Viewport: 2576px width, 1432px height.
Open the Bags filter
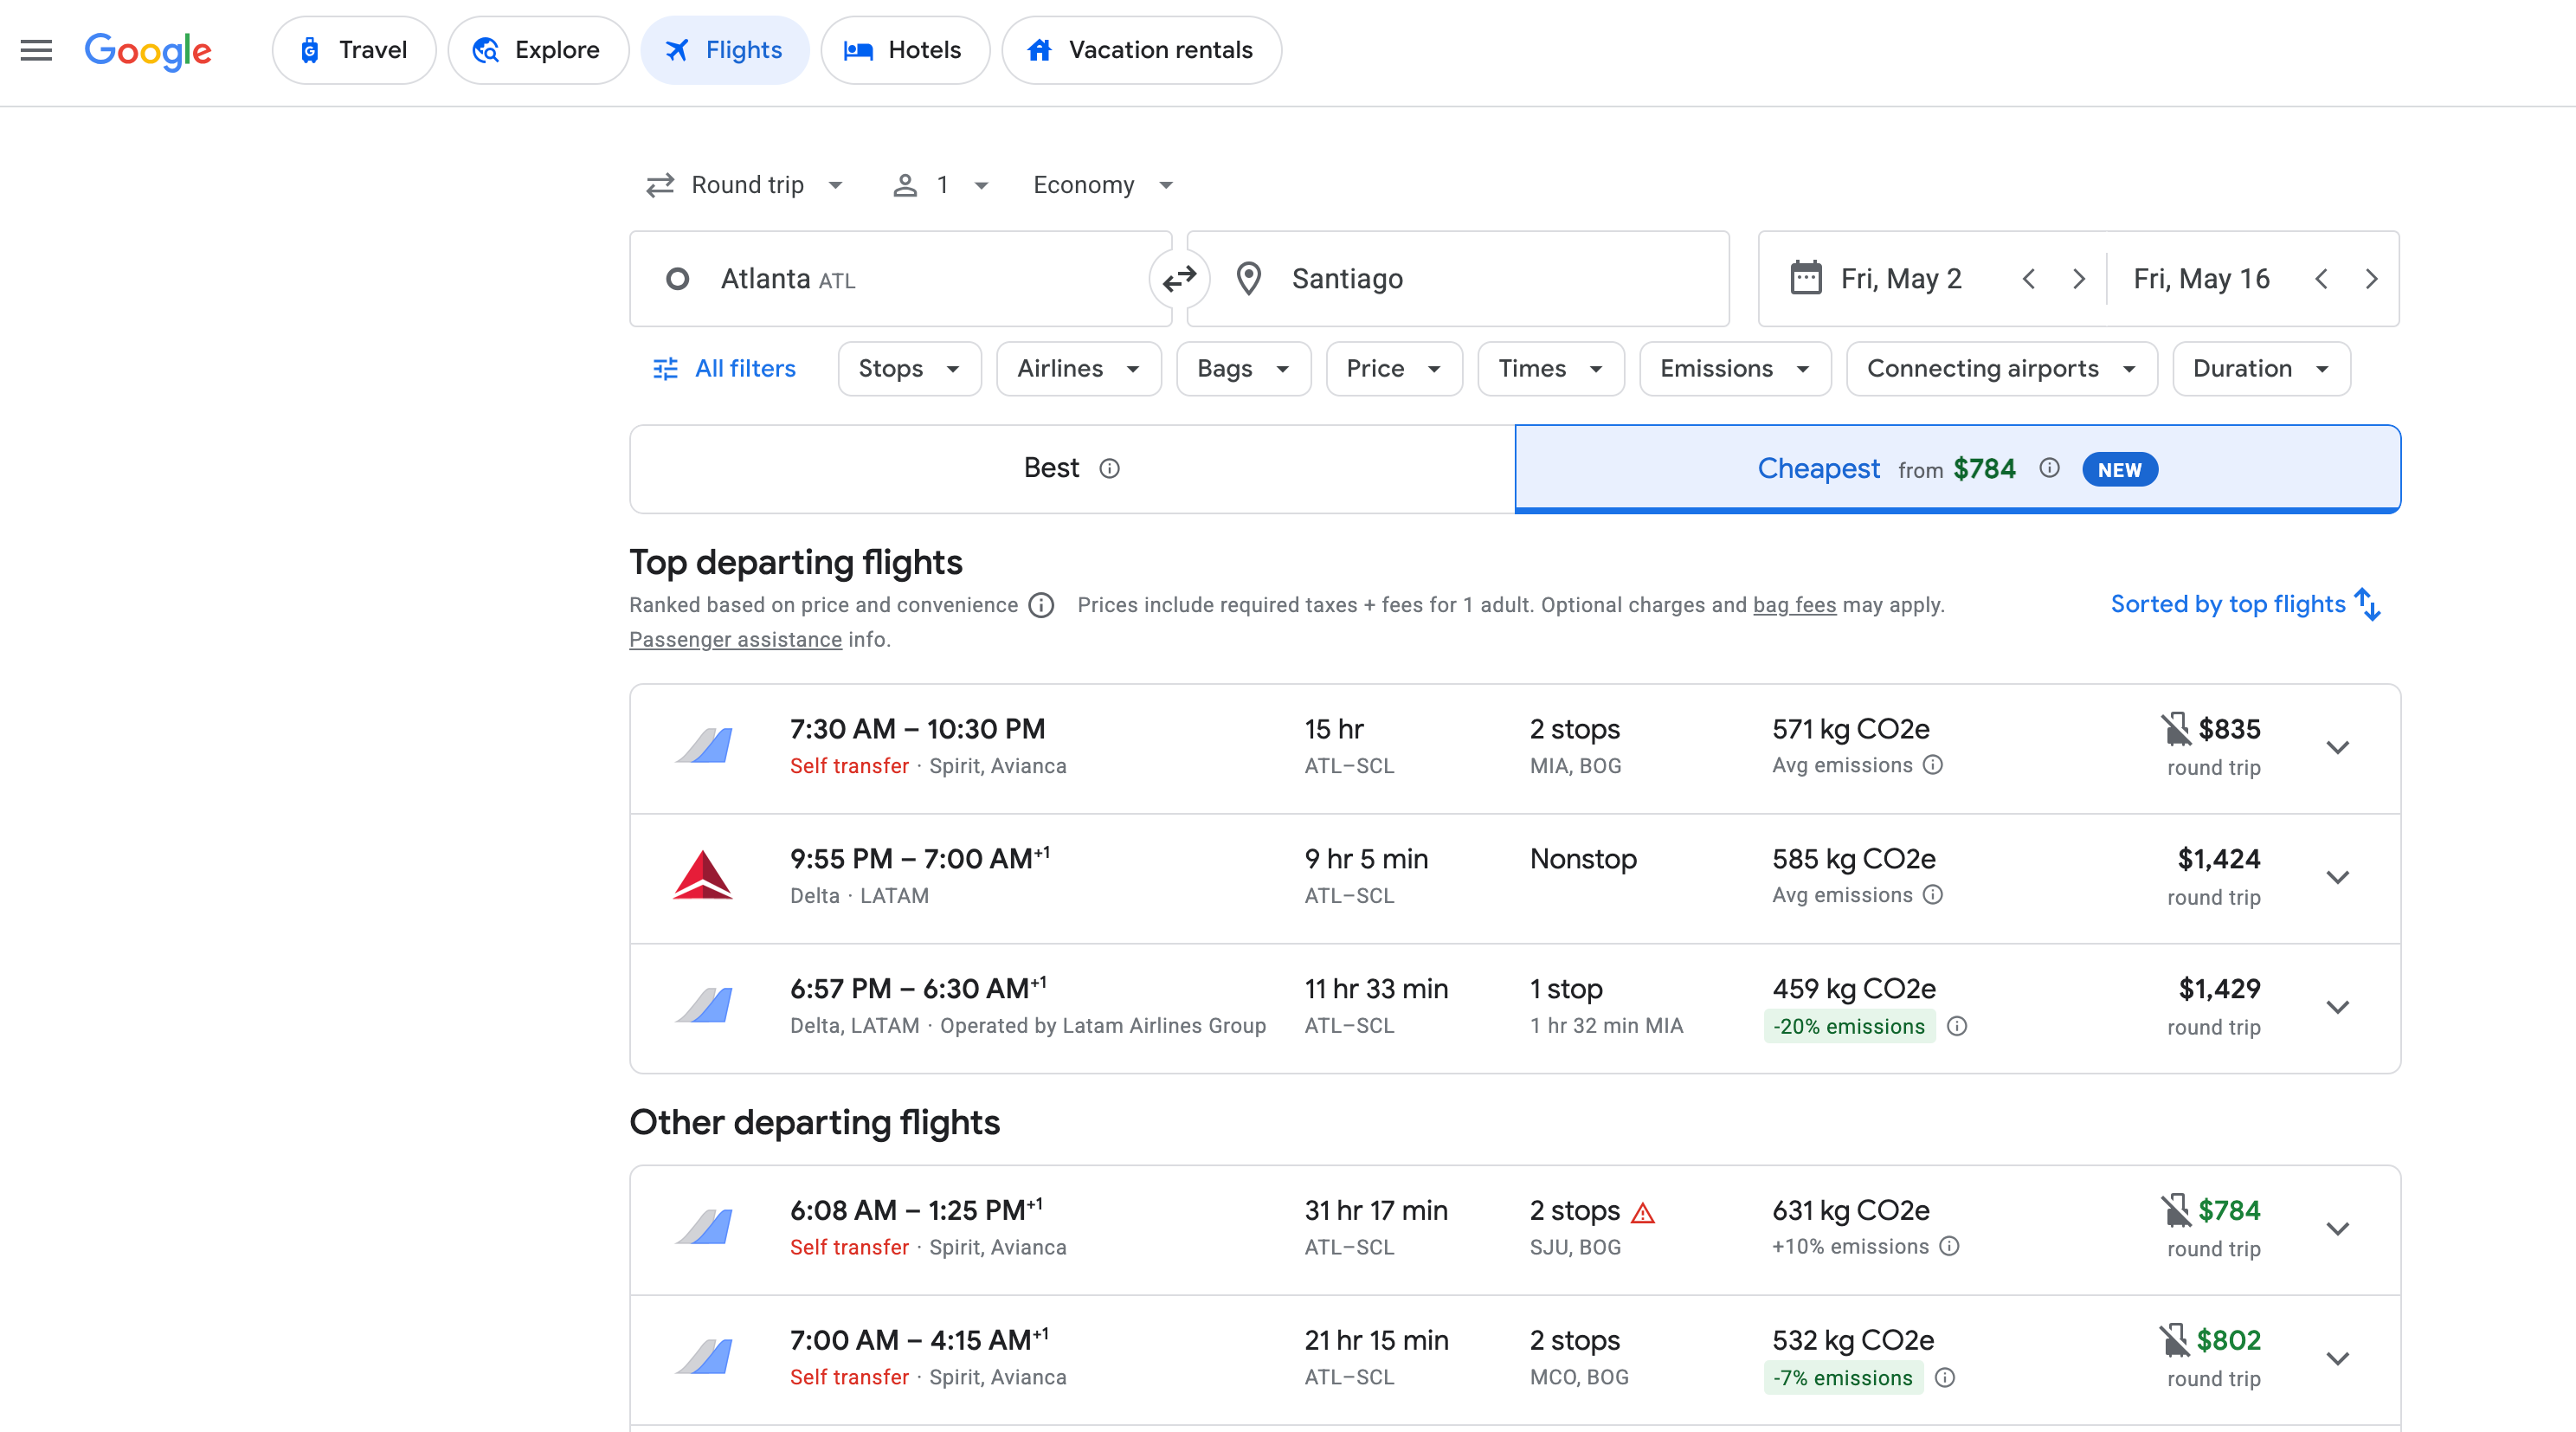(1243, 369)
